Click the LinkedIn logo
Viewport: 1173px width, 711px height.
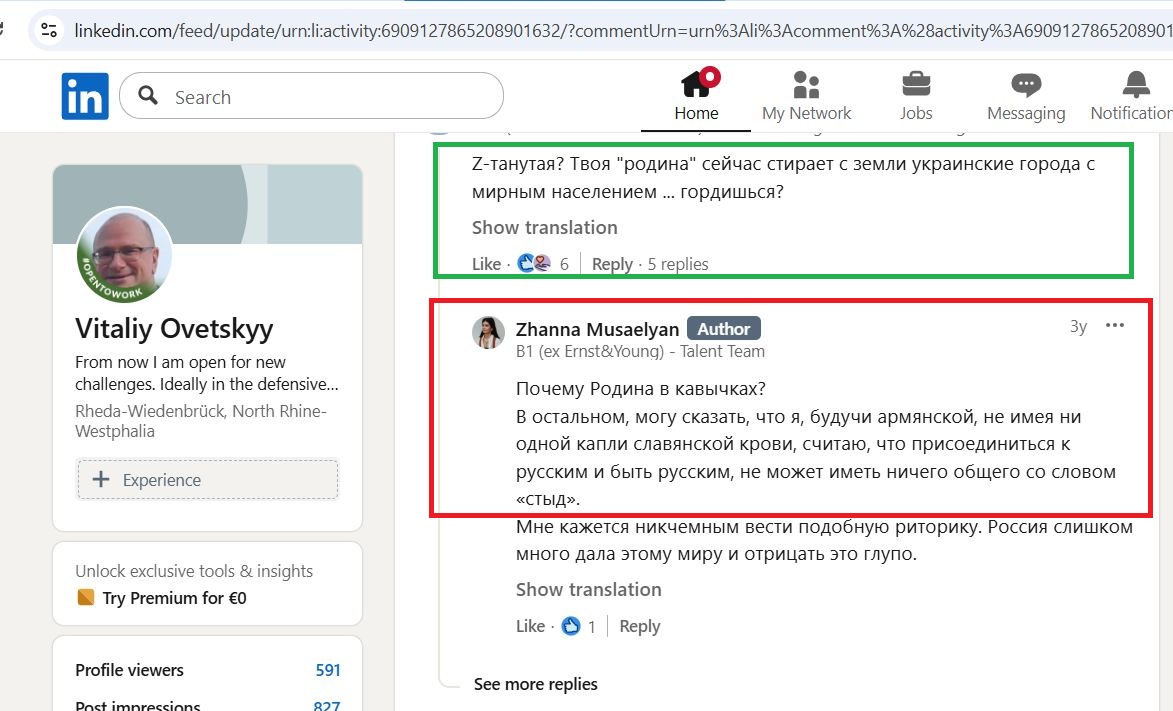click(84, 95)
